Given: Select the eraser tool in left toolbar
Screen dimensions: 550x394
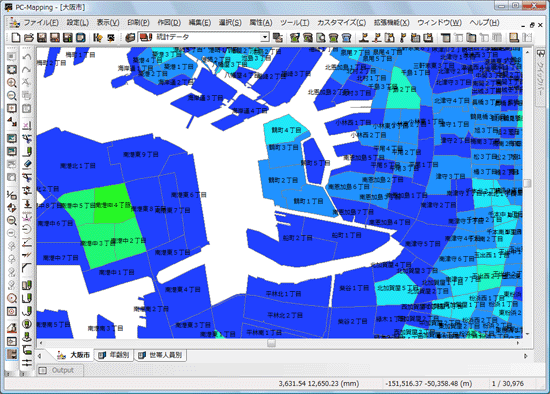Looking at the screenshot, I should click(x=27, y=164).
